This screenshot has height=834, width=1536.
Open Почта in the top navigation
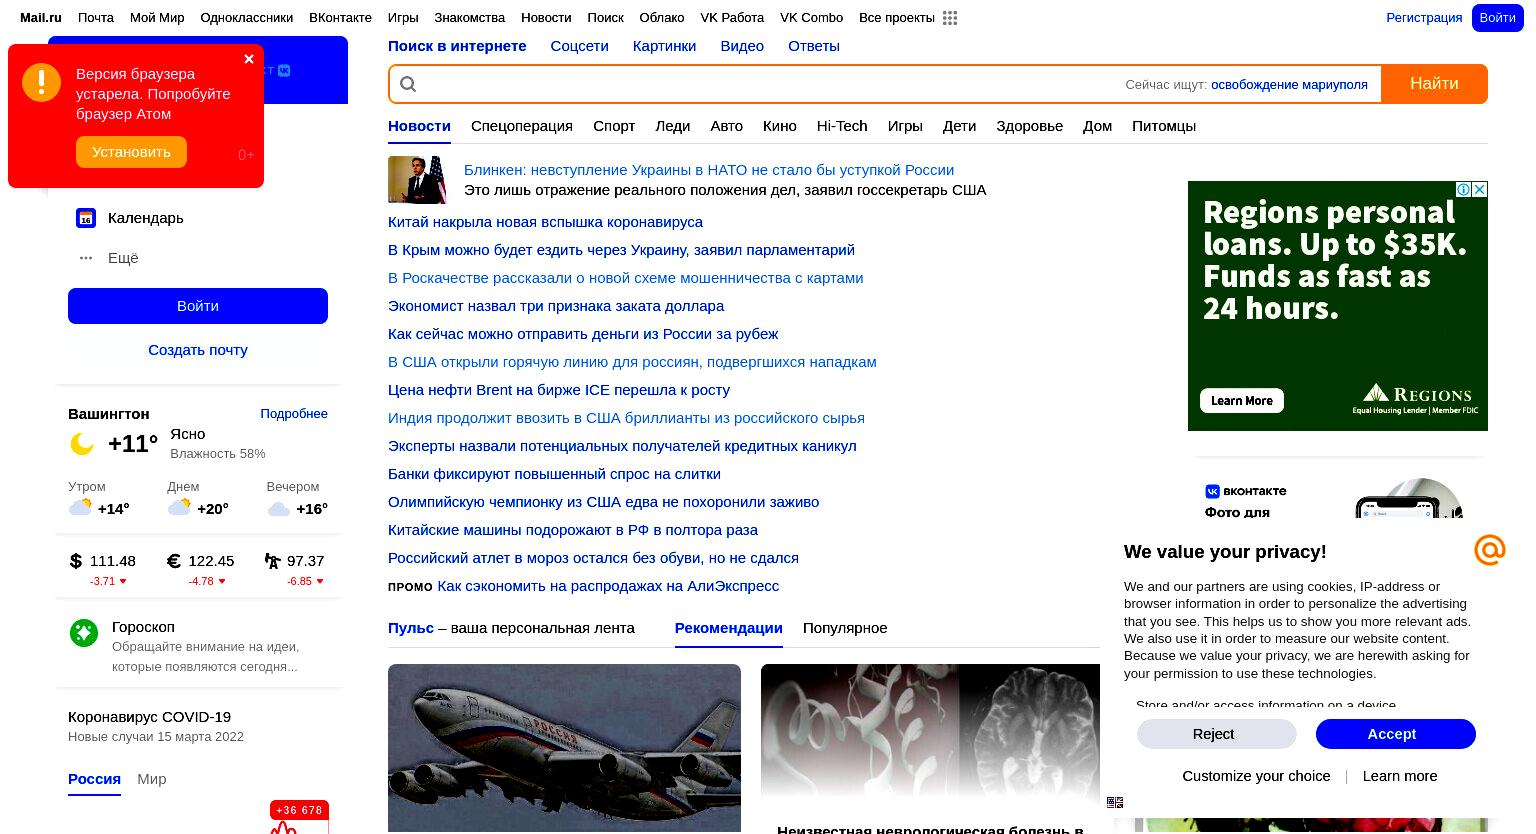point(96,18)
